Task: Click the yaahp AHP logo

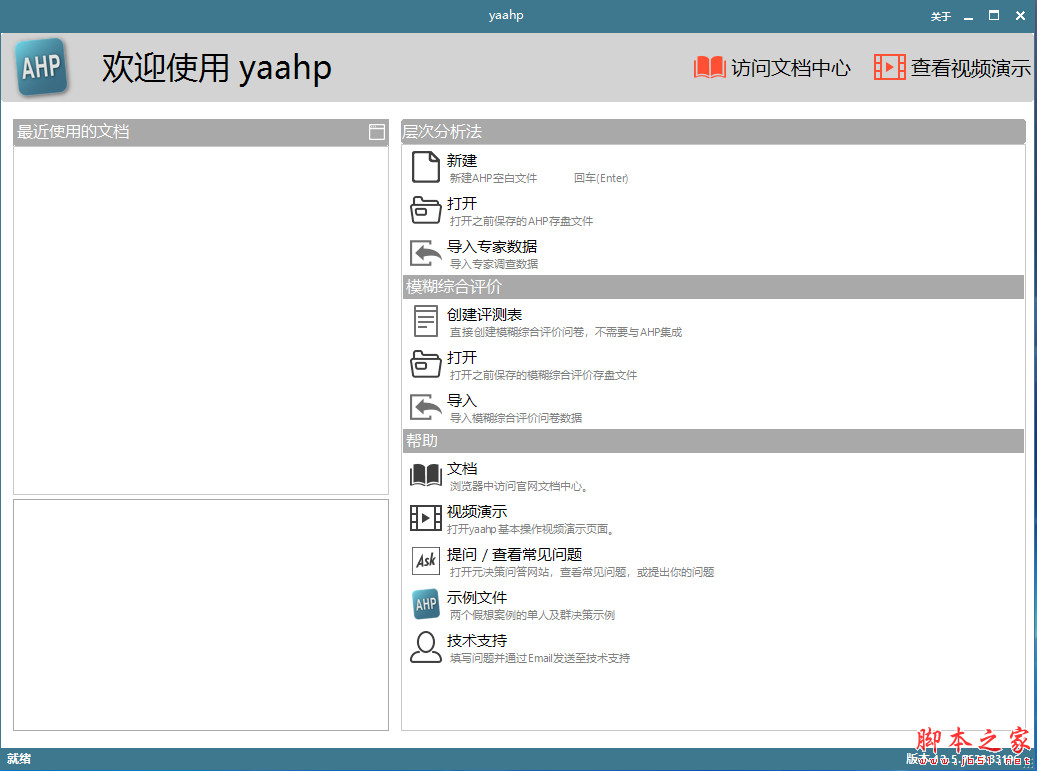Action: [41, 68]
